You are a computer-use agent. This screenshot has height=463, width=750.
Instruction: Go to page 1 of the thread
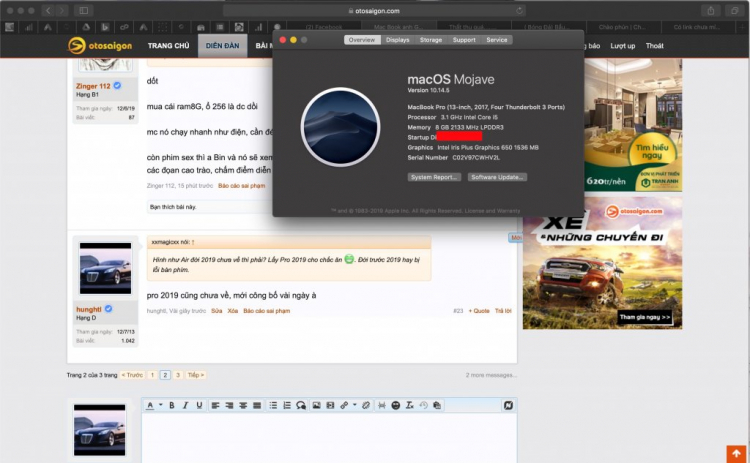coord(152,375)
